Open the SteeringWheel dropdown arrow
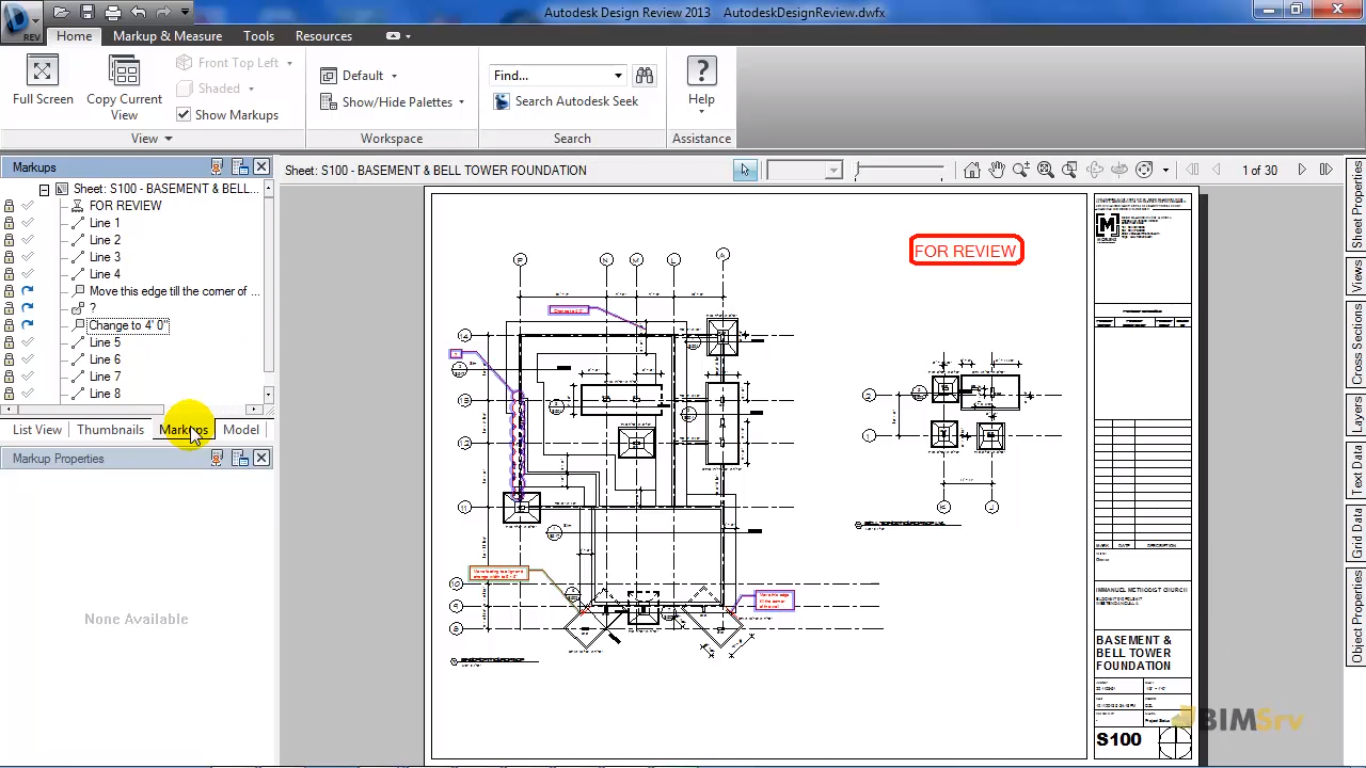 click(1165, 170)
